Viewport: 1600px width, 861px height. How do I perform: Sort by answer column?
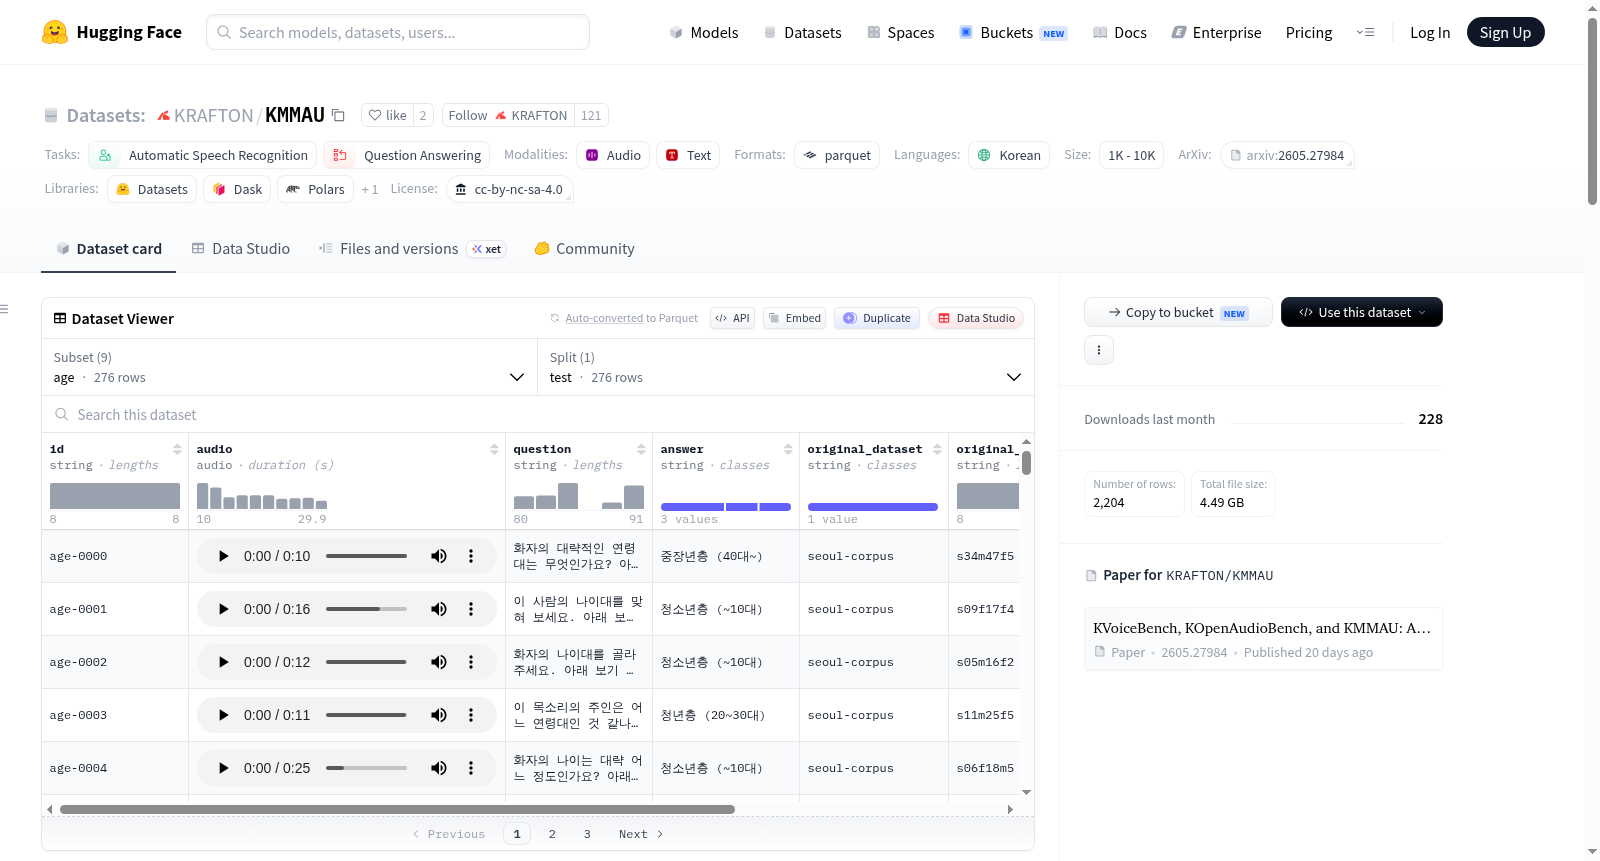788,449
